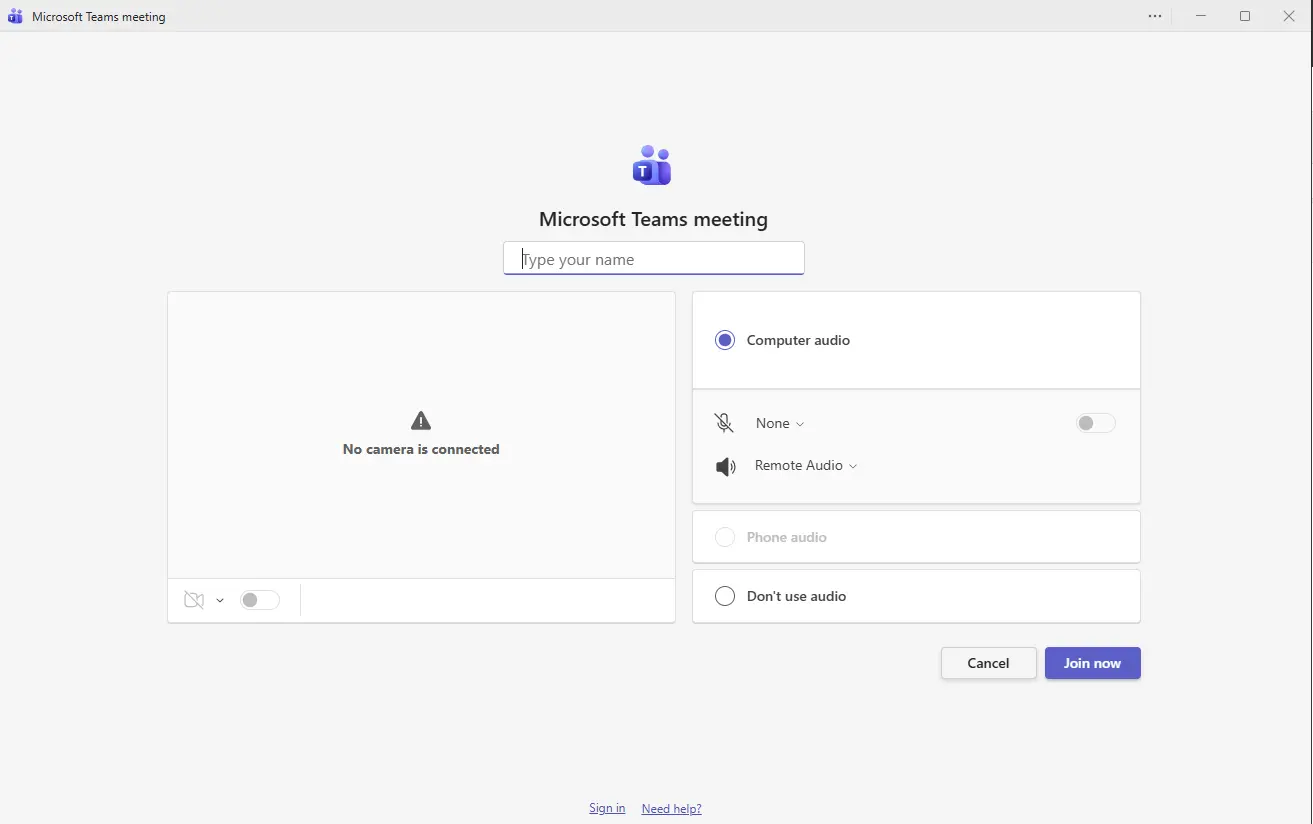Select the Computer audio option

point(724,340)
